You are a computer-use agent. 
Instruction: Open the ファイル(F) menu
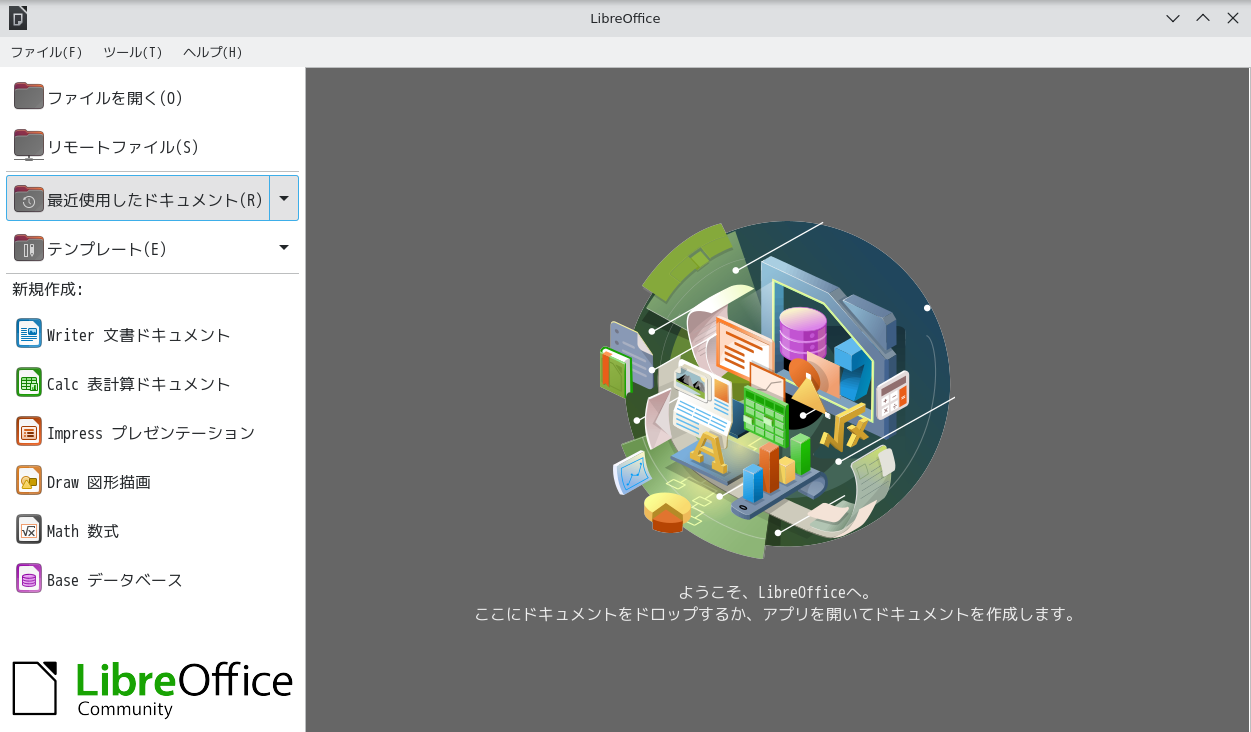(x=46, y=52)
